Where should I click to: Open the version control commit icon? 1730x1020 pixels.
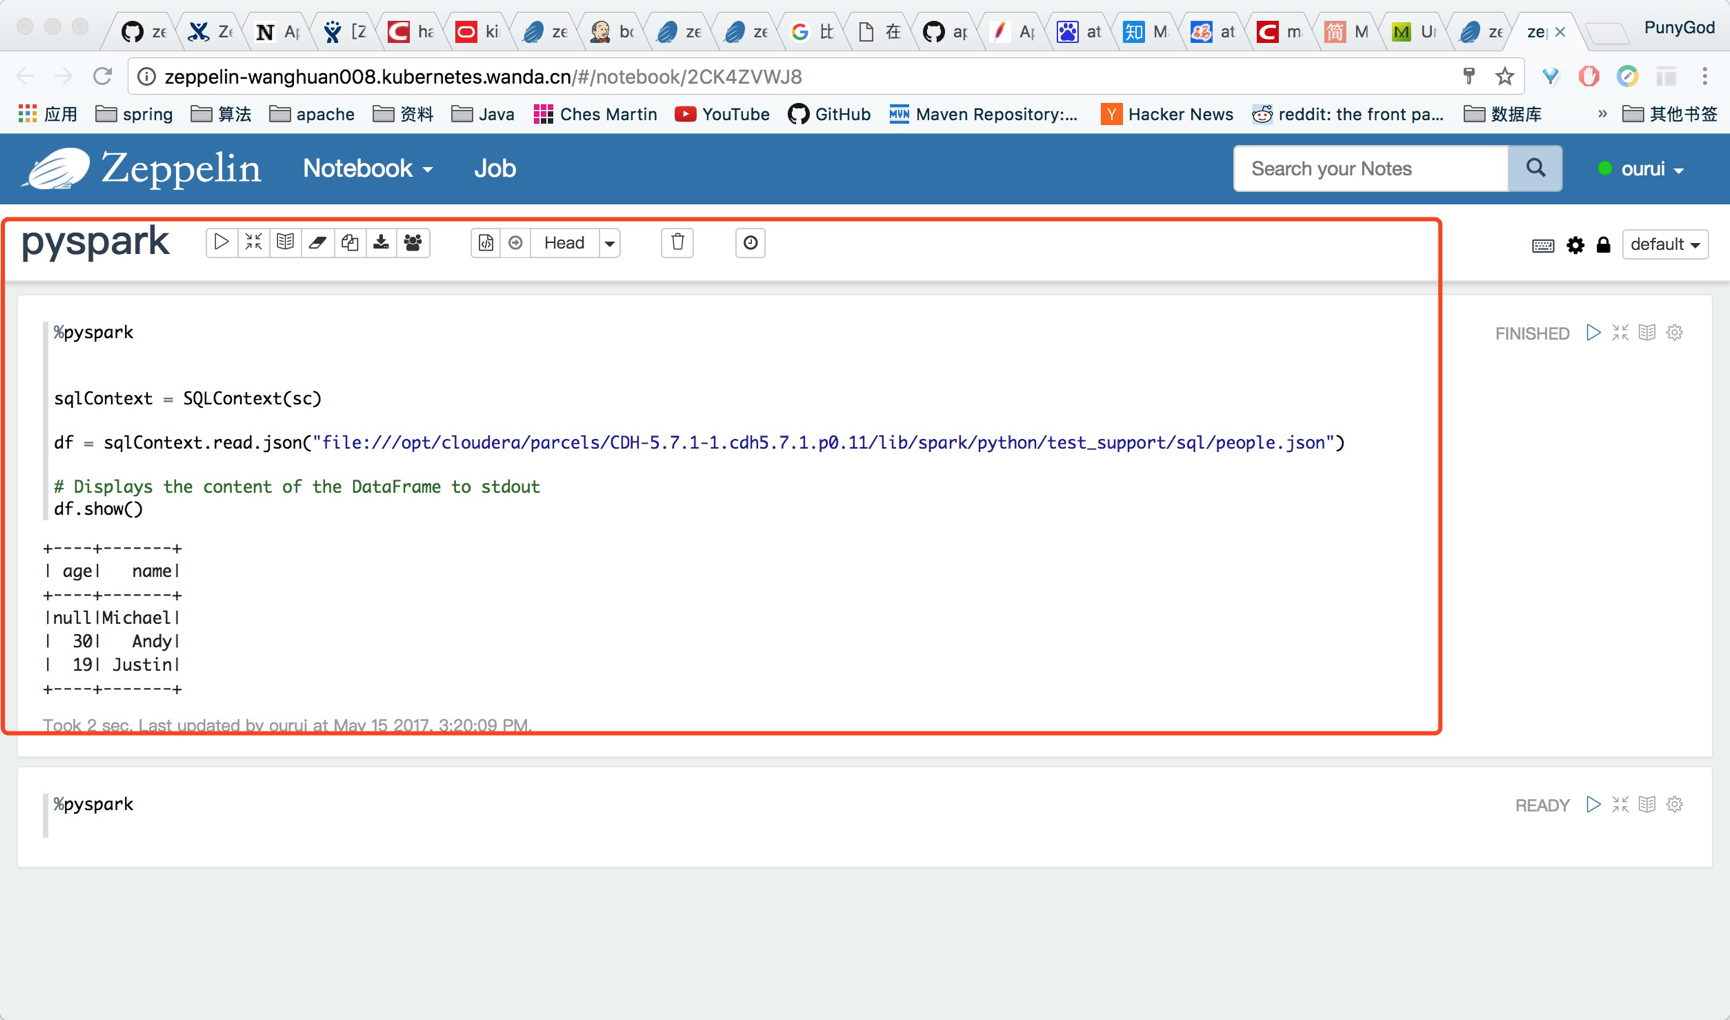486,243
